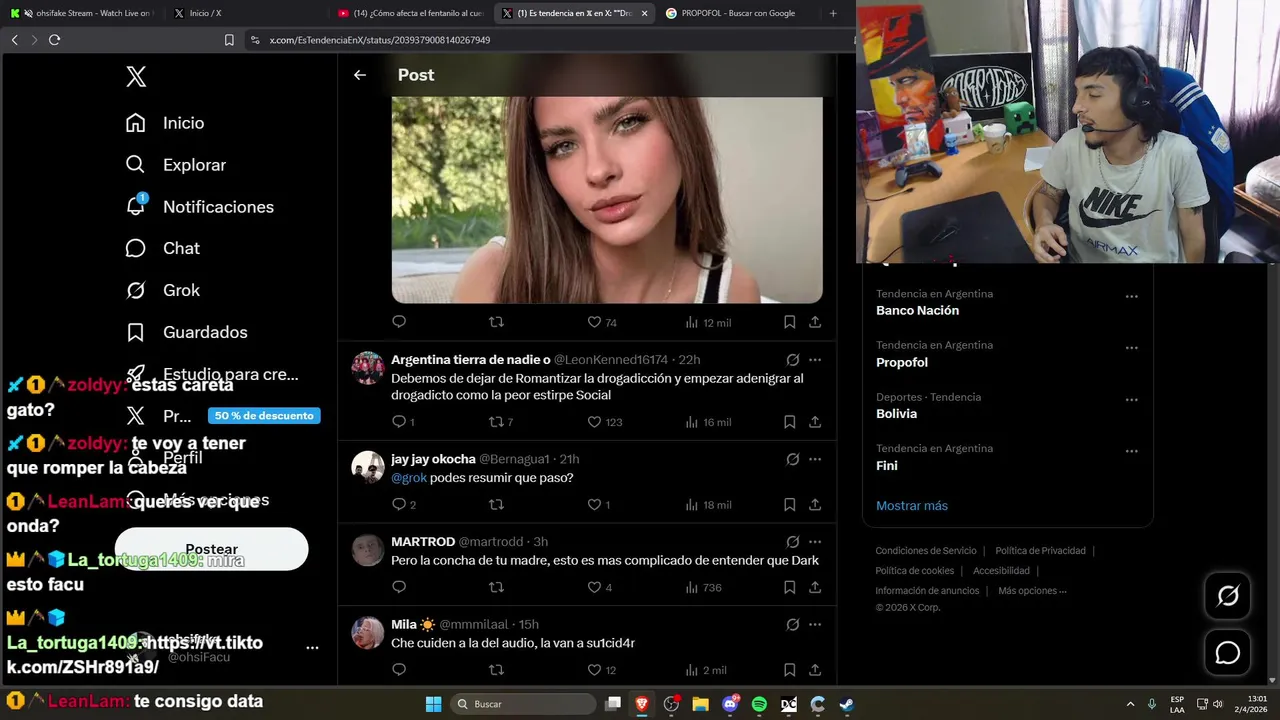Click Grok icon on Argentina tierra de nadie's comment

pos(792,360)
